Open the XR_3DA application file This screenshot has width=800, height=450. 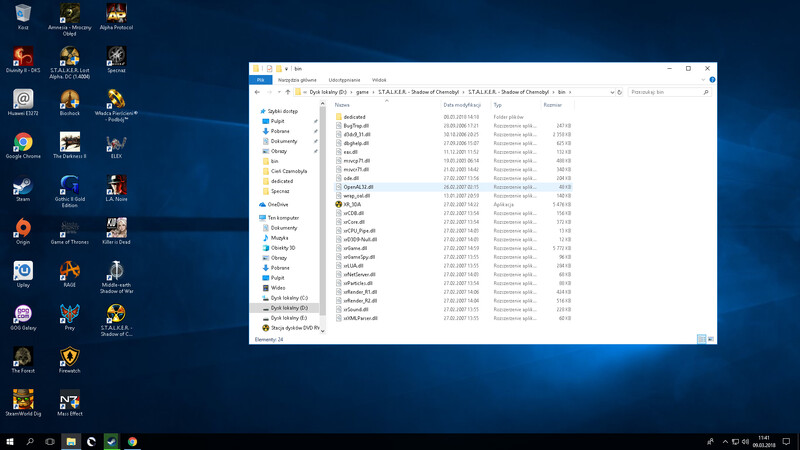[352, 205]
